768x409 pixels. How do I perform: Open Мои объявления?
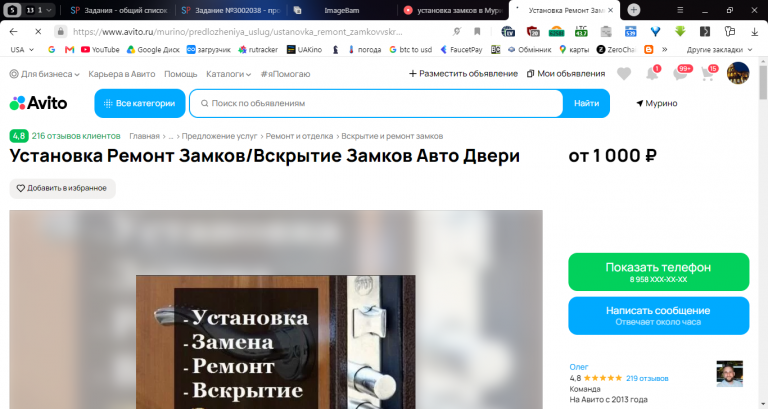tap(566, 73)
